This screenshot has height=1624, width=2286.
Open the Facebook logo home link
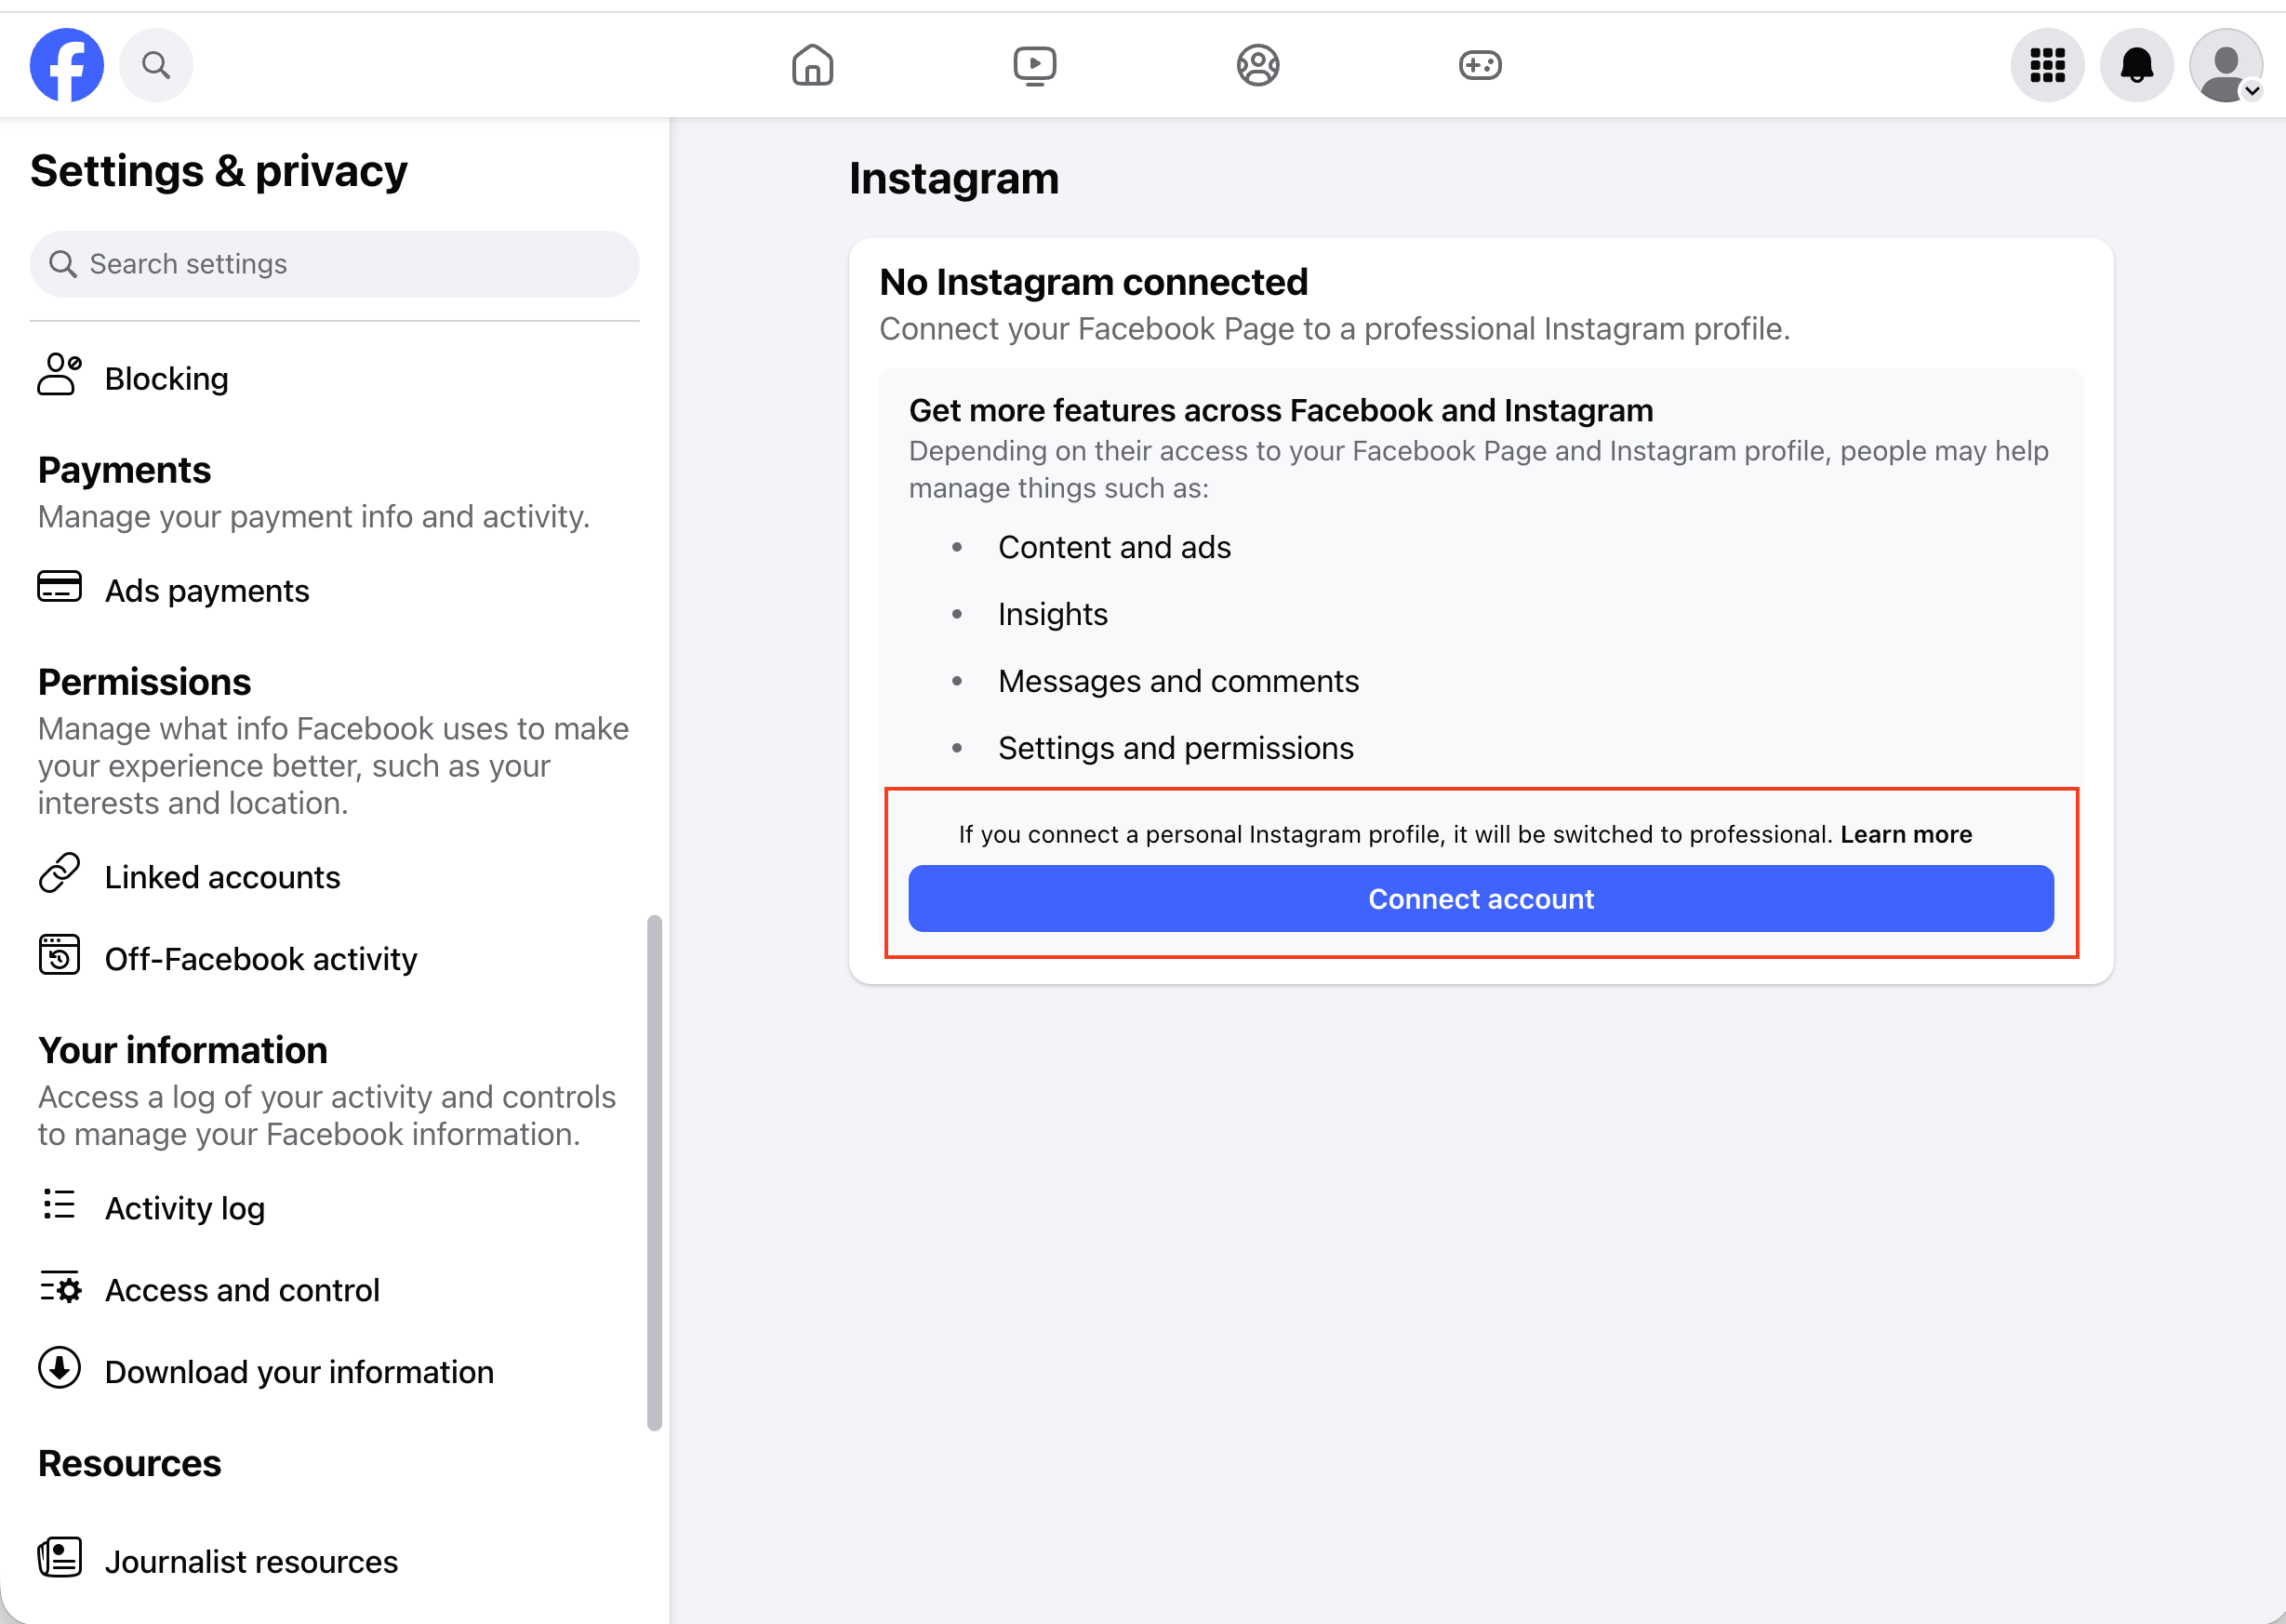(x=67, y=65)
